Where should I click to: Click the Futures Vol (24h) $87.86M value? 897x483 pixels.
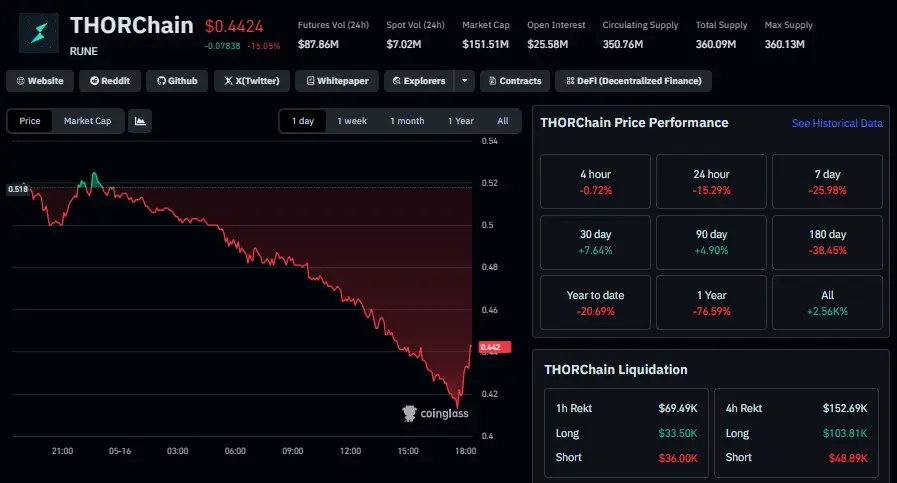pyautogui.click(x=318, y=44)
